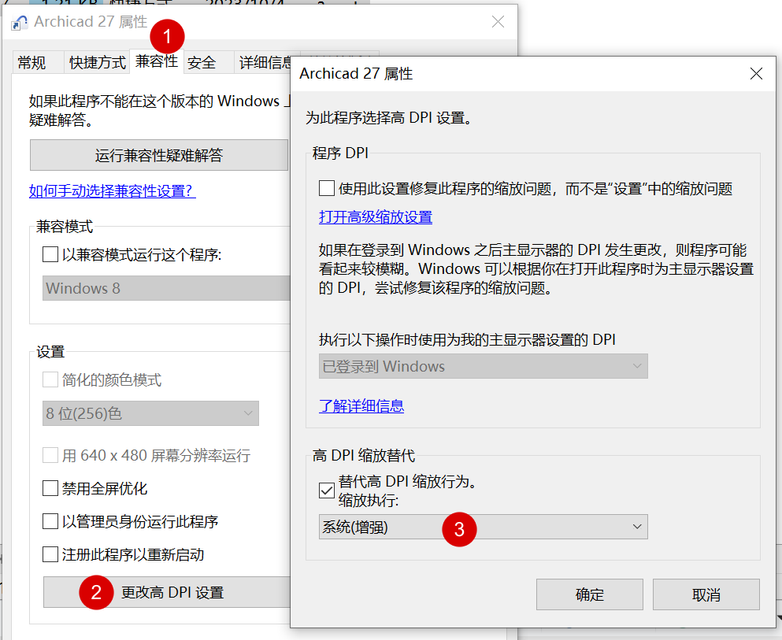Select the 兼容性 tab
This screenshot has width=782, height=640.
point(157,61)
